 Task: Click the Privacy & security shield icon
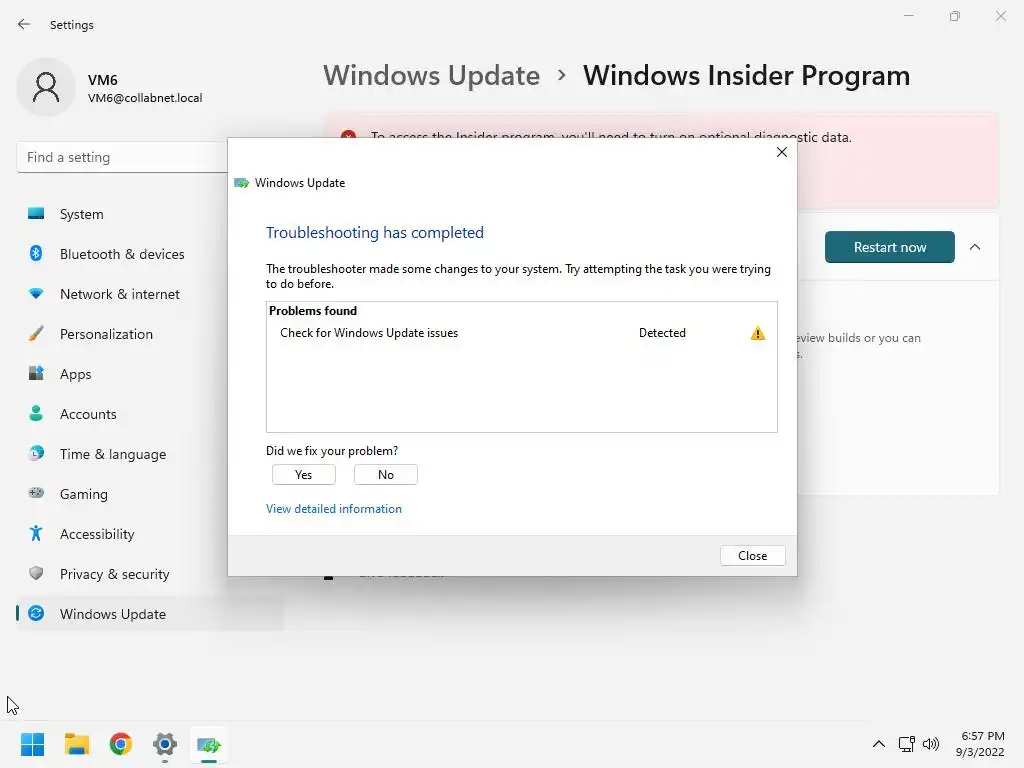(36, 573)
